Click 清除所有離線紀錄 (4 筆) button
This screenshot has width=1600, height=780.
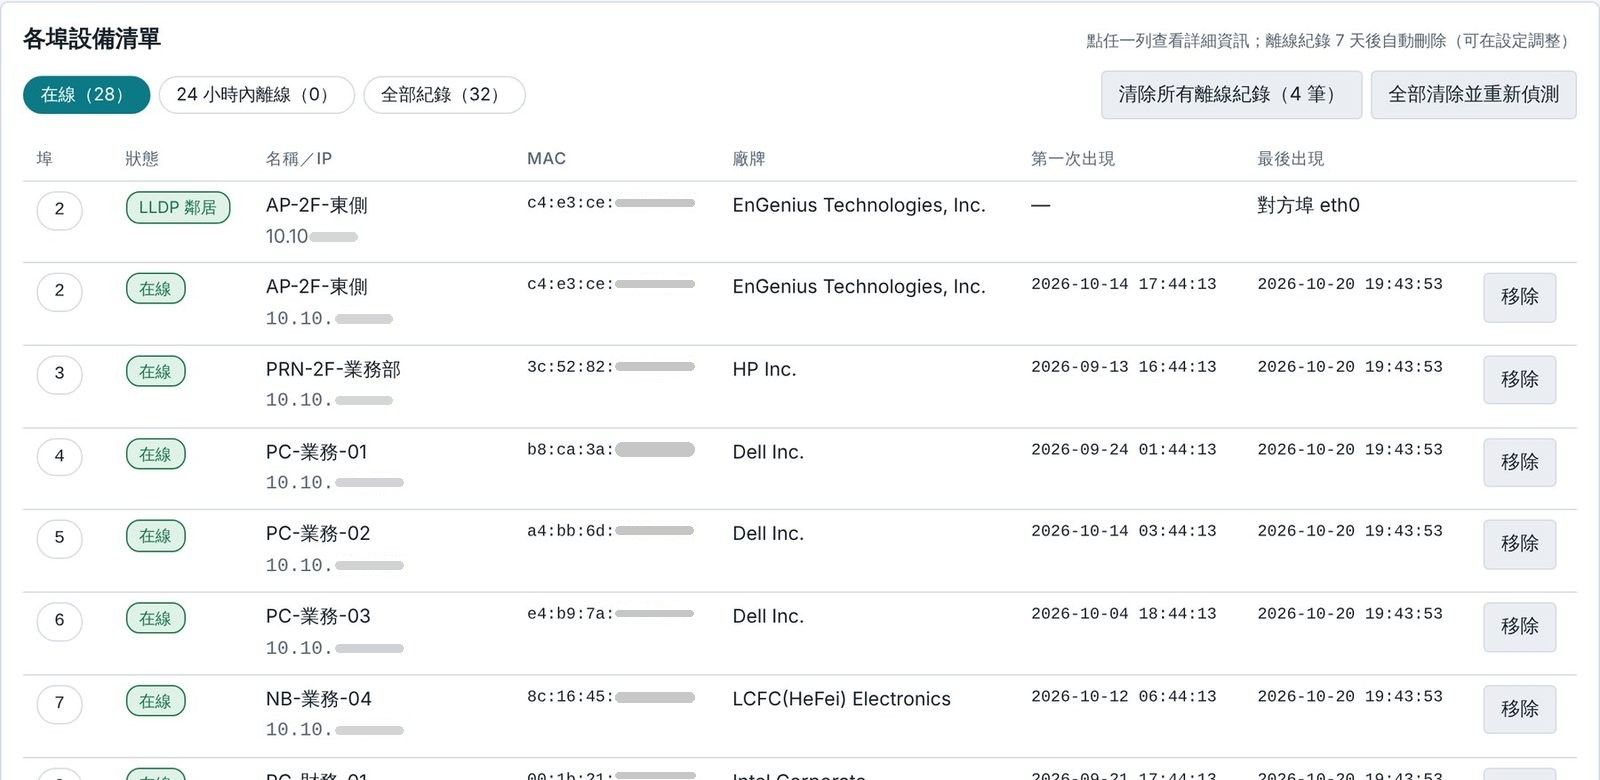(x=1231, y=95)
